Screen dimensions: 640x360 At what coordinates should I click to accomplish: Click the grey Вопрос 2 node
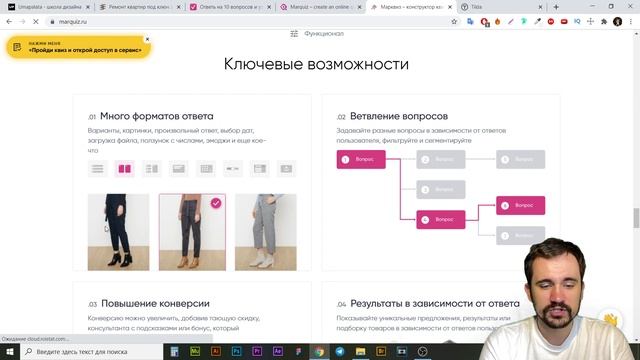440,159
